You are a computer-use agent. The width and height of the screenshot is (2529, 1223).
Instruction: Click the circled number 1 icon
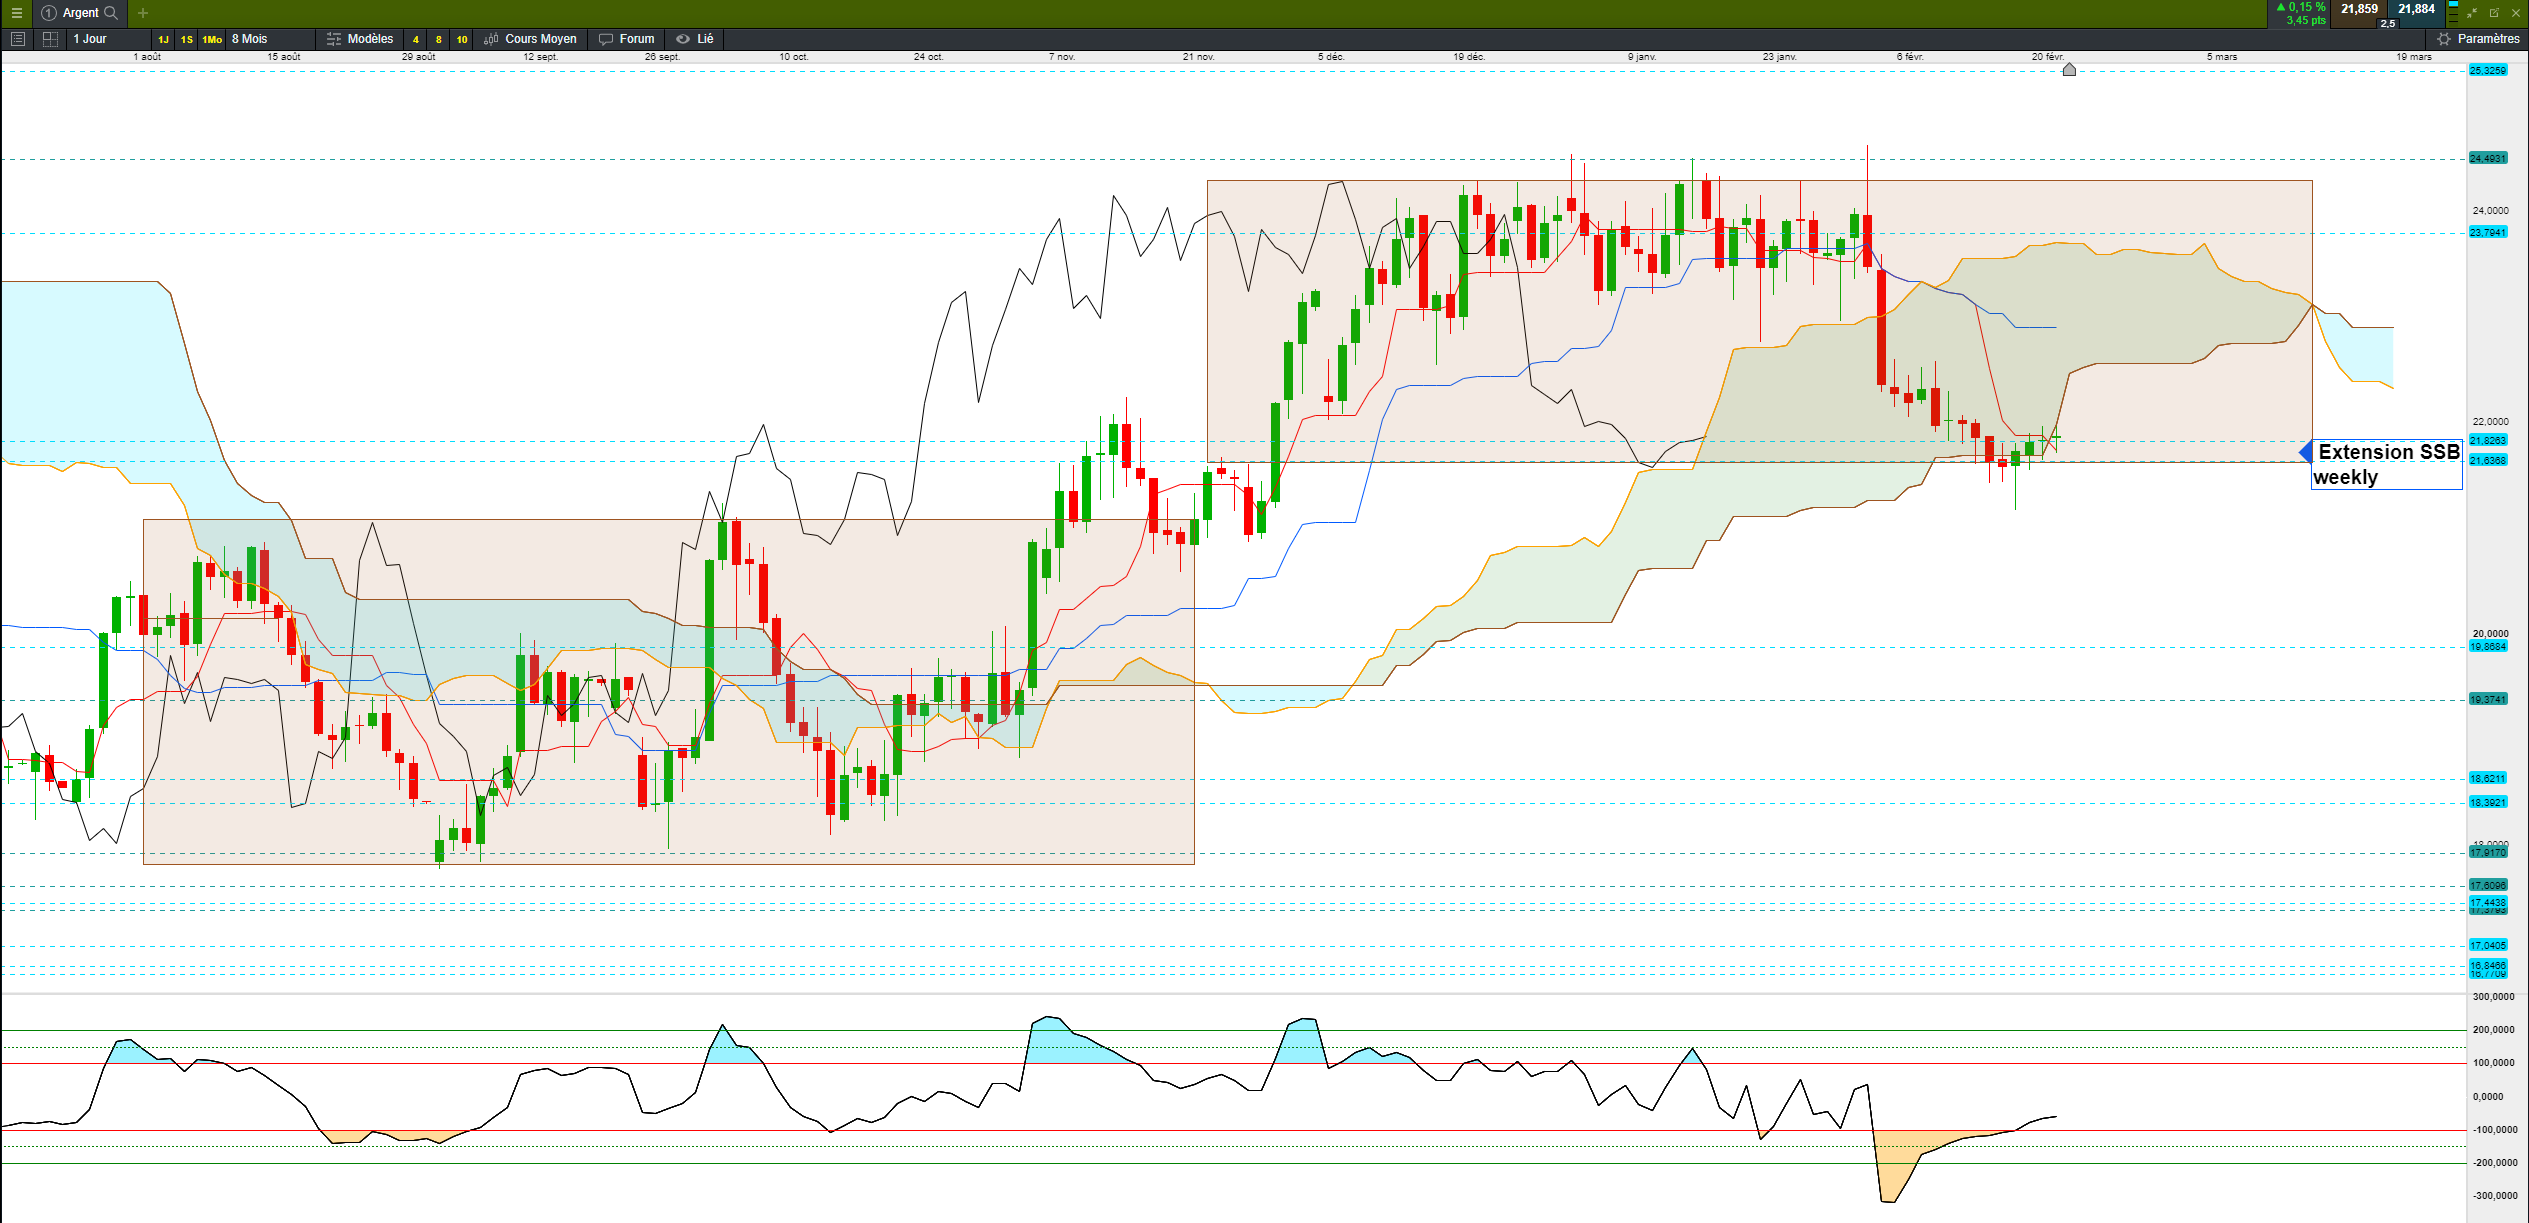(x=48, y=13)
